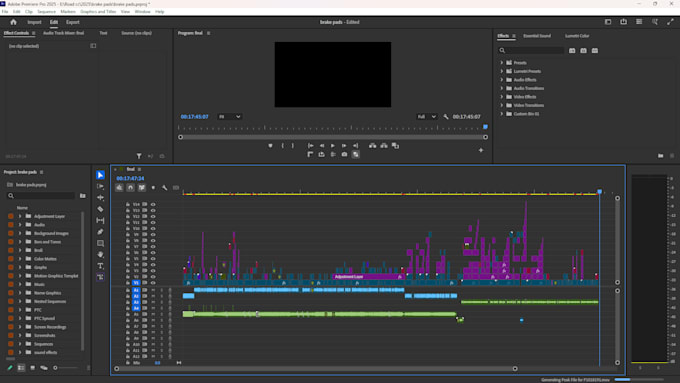Open the Markers menu
The image size is (680, 383).
click(68, 12)
